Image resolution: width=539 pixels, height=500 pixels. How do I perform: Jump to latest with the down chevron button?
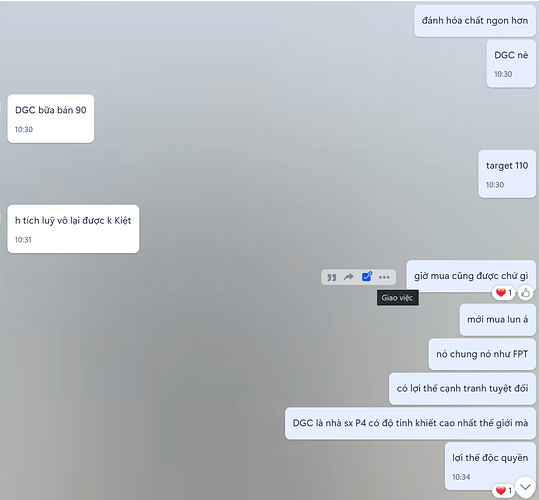point(525,487)
